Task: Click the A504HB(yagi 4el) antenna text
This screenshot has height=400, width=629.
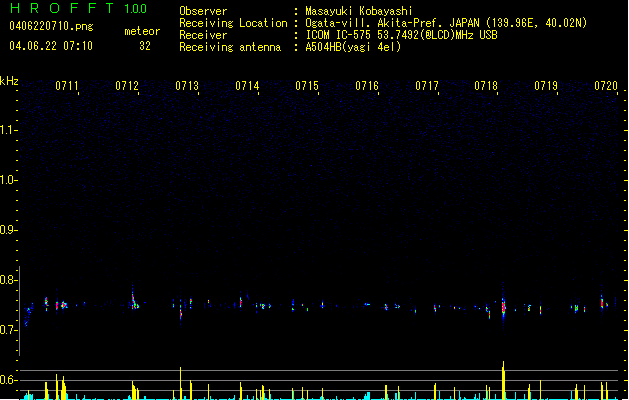Action: [353, 47]
